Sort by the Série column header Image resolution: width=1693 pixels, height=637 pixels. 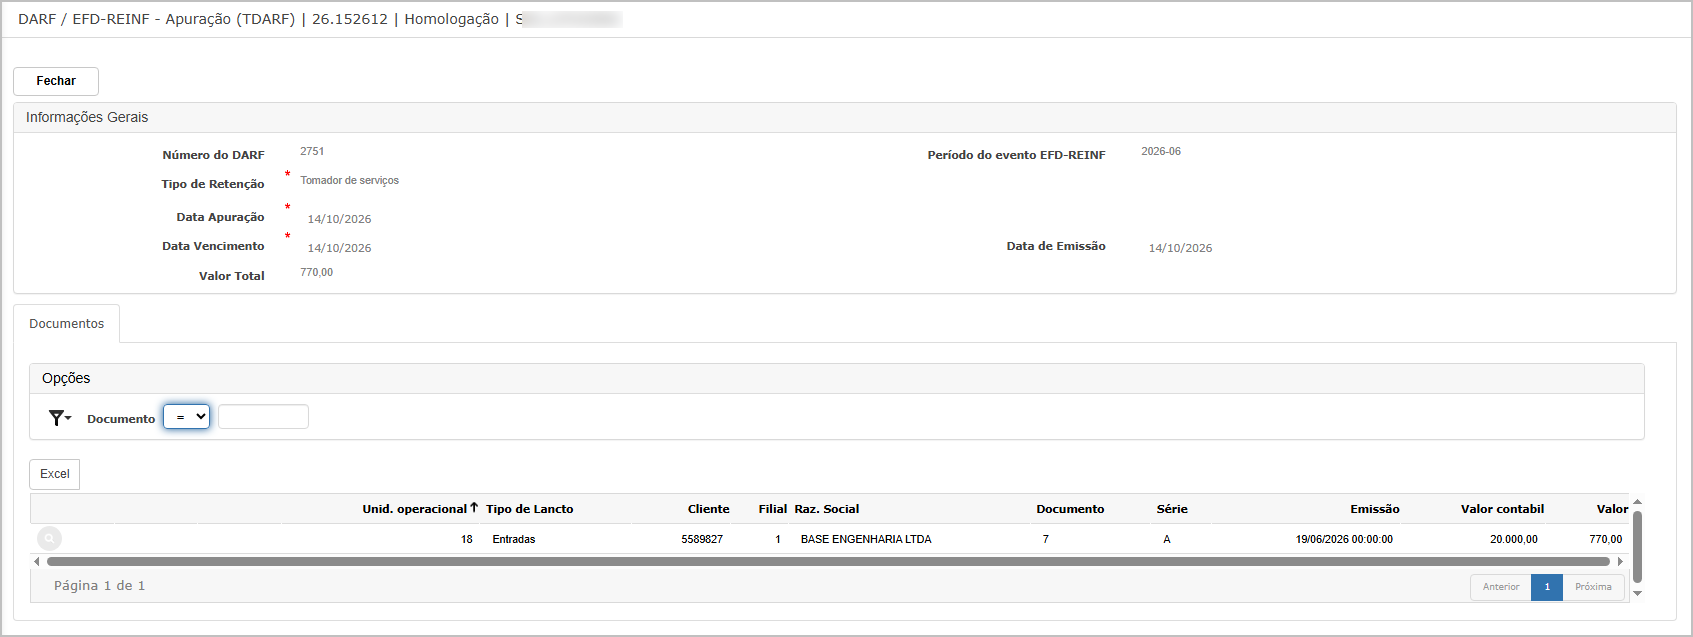[1172, 509]
